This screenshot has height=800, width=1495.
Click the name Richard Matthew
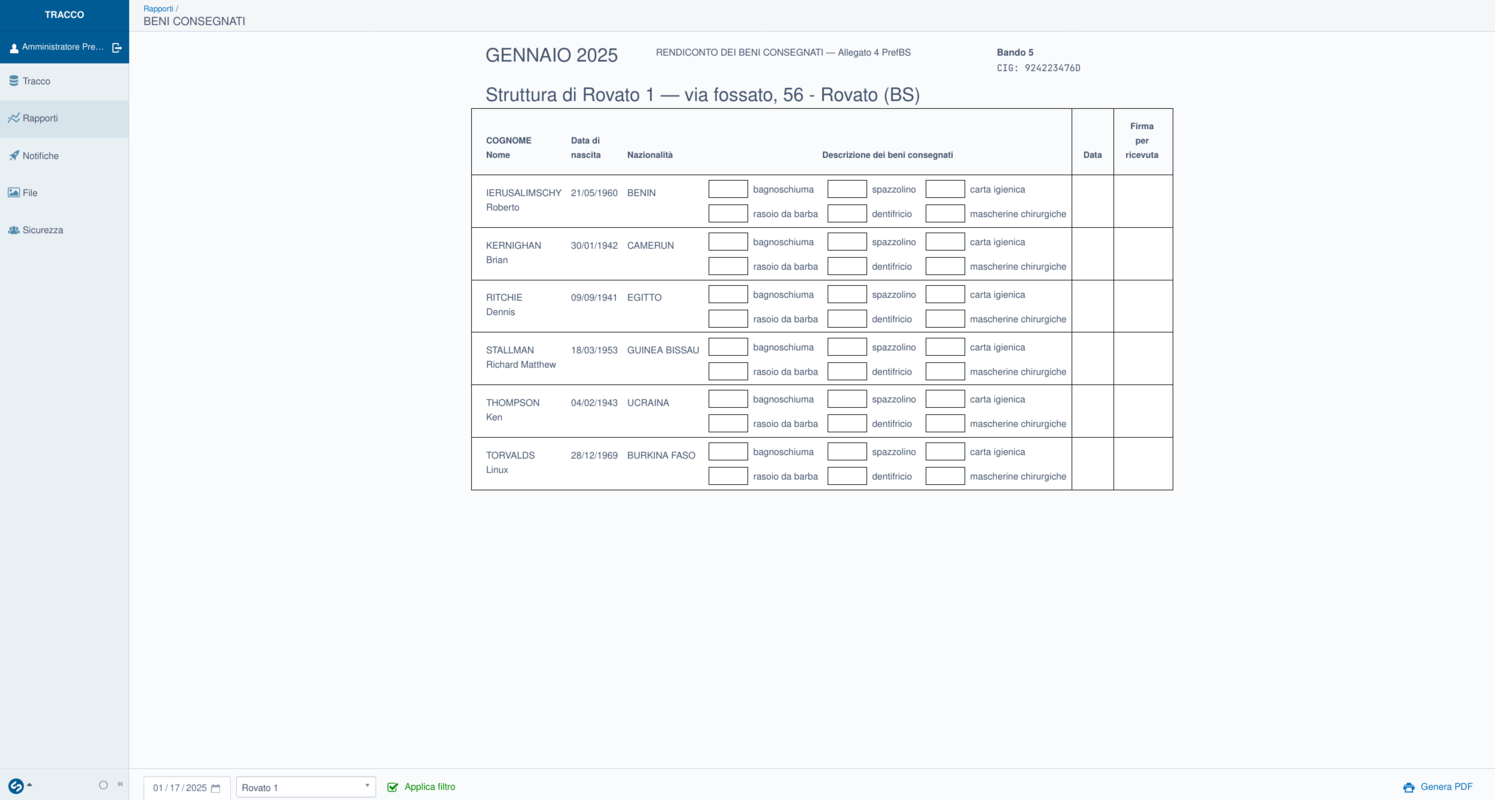521,364
